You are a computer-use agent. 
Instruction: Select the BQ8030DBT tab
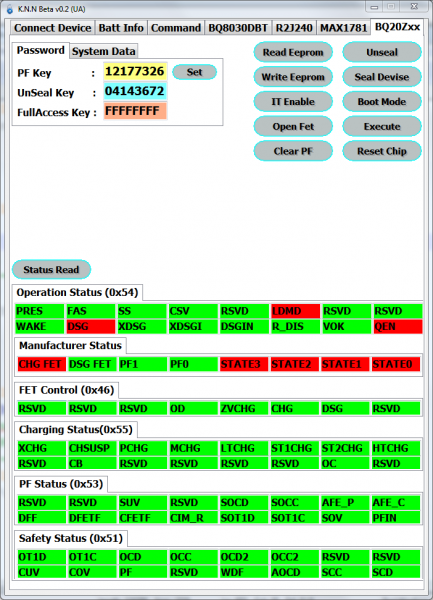(238, 28)
